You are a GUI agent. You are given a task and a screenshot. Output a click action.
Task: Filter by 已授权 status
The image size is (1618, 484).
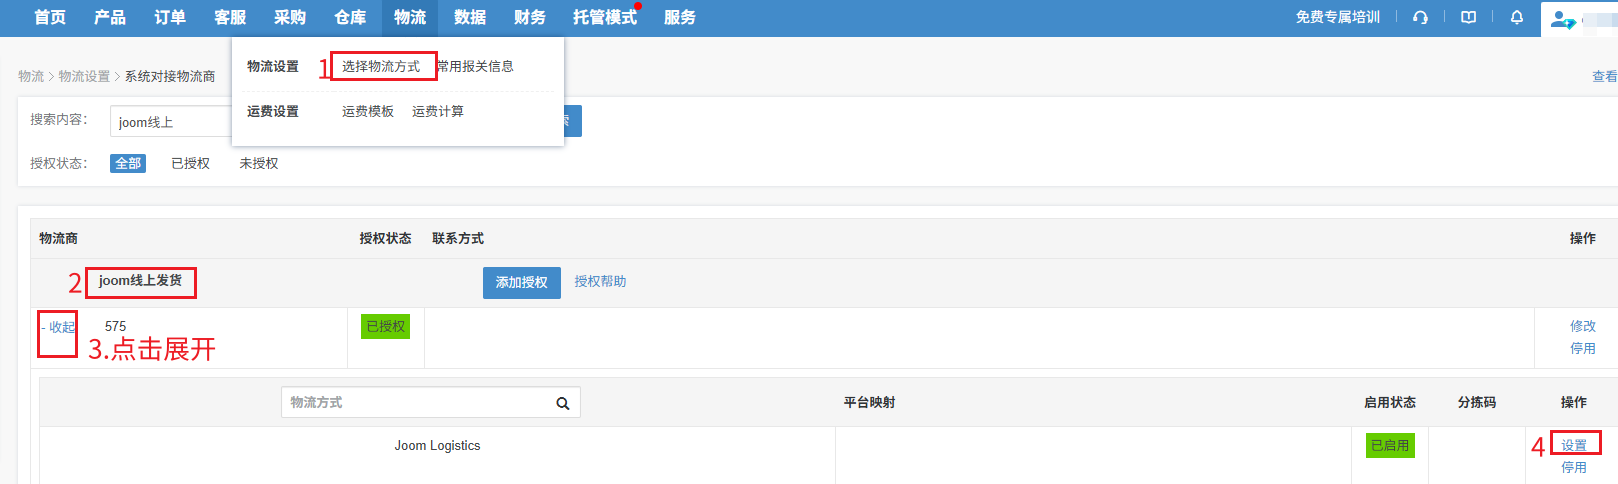tap(190, 163)
